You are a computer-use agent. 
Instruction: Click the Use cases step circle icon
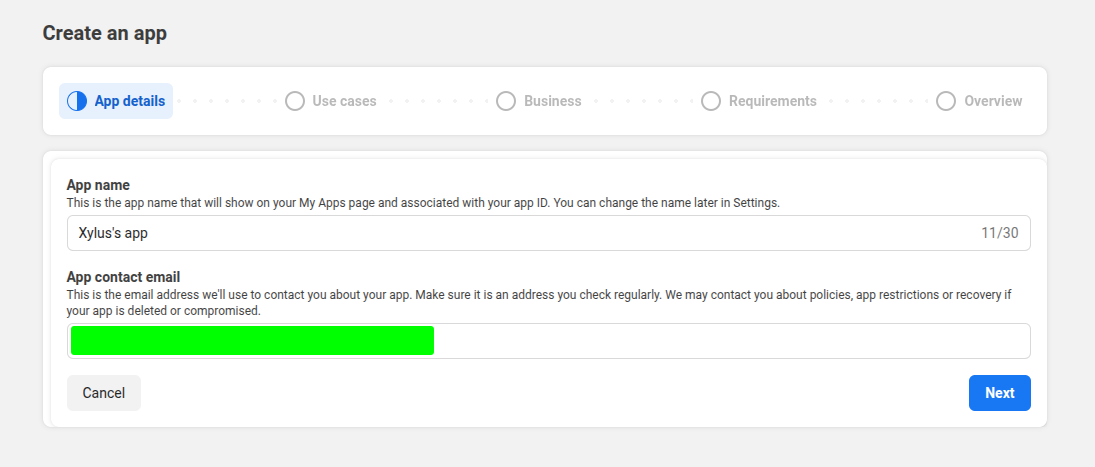click(x=294, y=101)
